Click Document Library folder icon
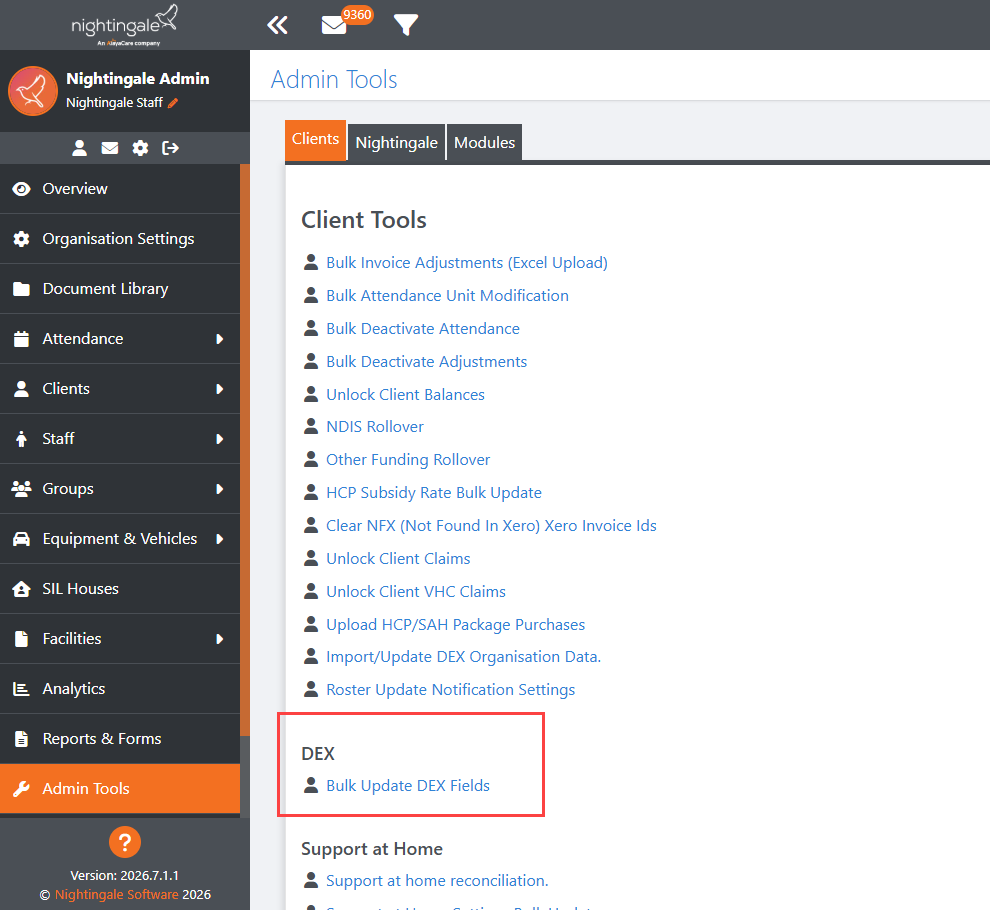The width and height of the screenshot is (990, 910). pyautogui.click(x=21, y=289)
